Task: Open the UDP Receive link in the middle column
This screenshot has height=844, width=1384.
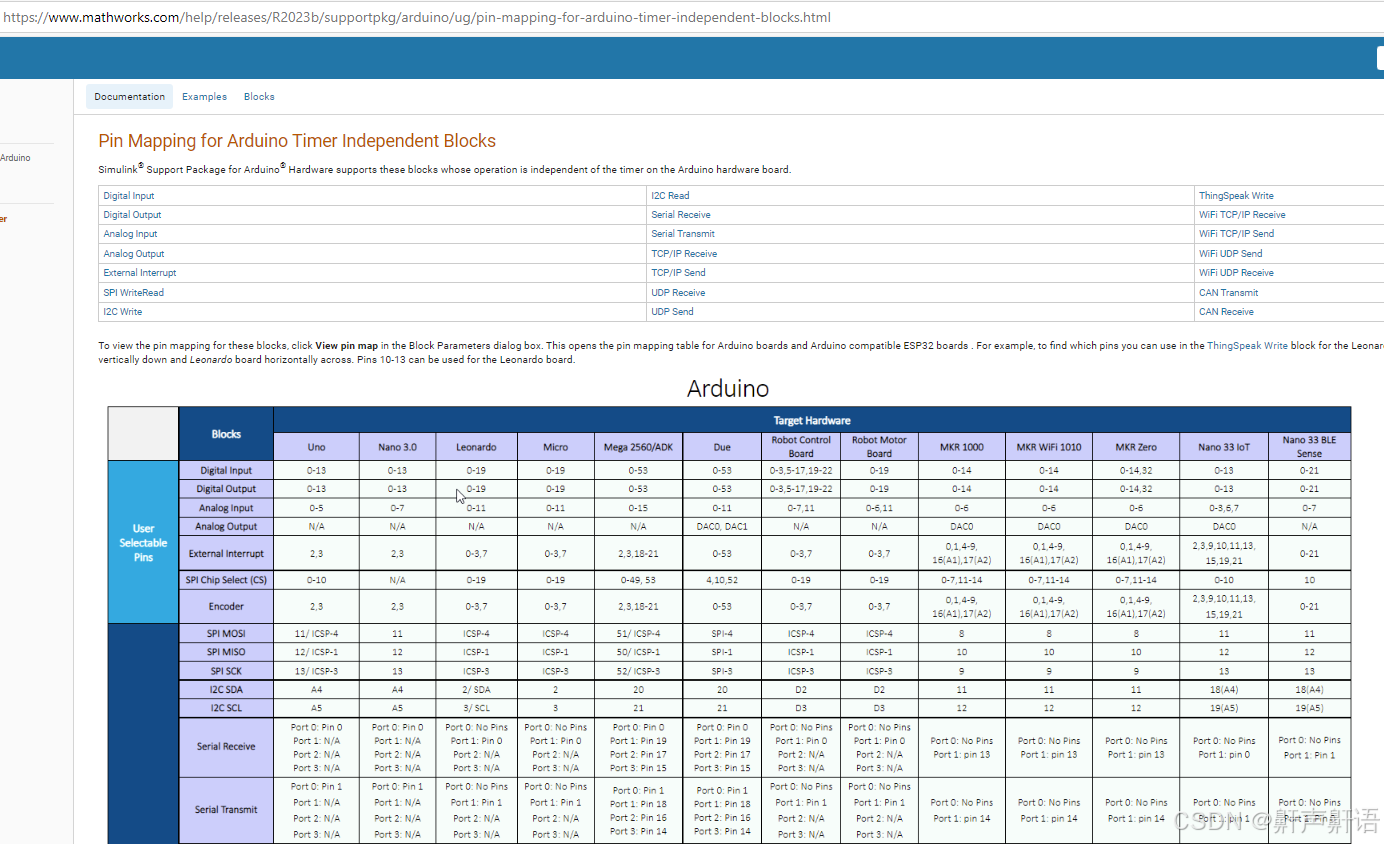Action: pyautogui.click(x=678, y=293)
